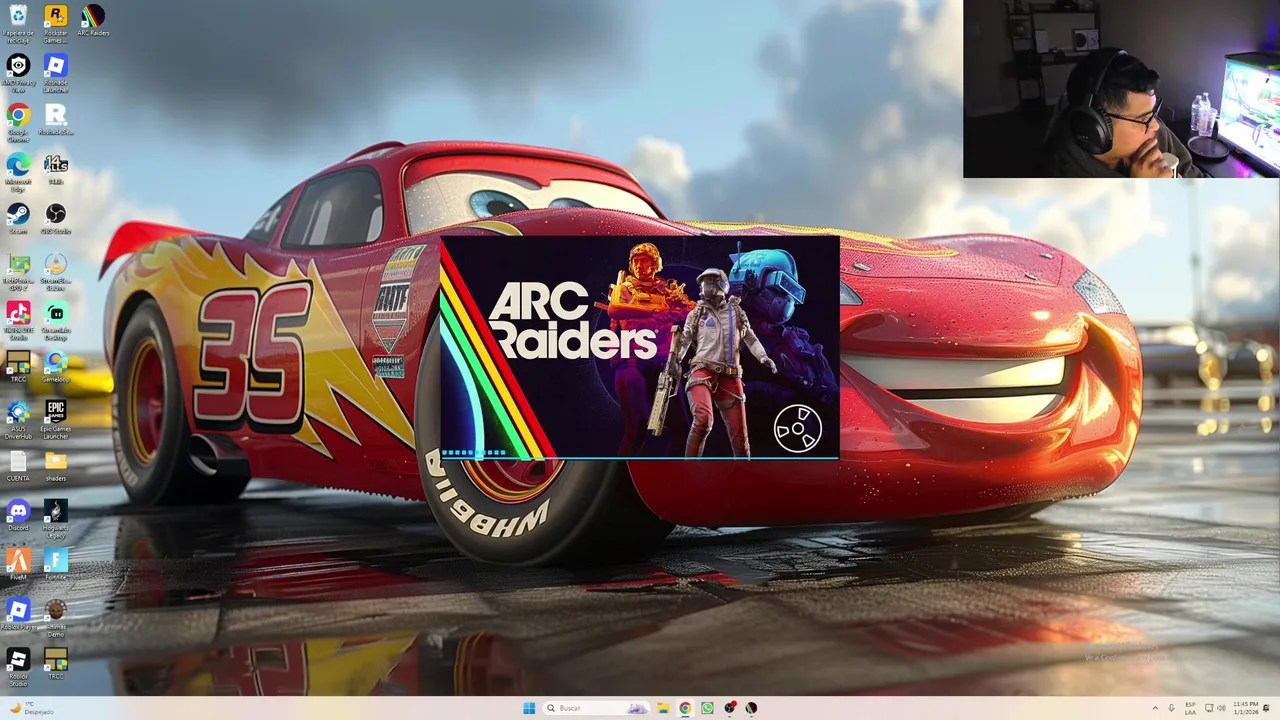The image size is (1280, 720).
Task: Click the taskbar Buscar search box
Action: [x=595, y=708]
